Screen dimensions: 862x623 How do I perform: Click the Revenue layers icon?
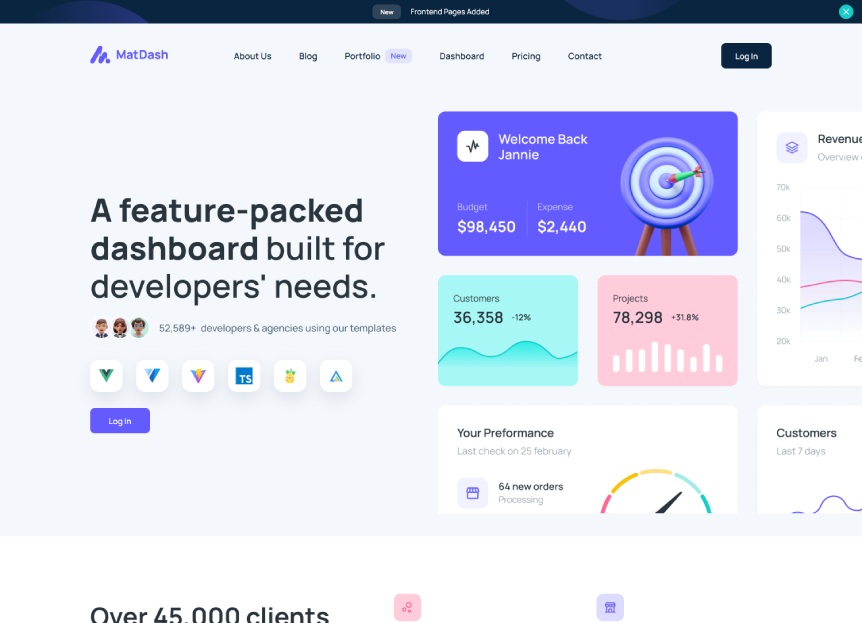tap(792, 147)
